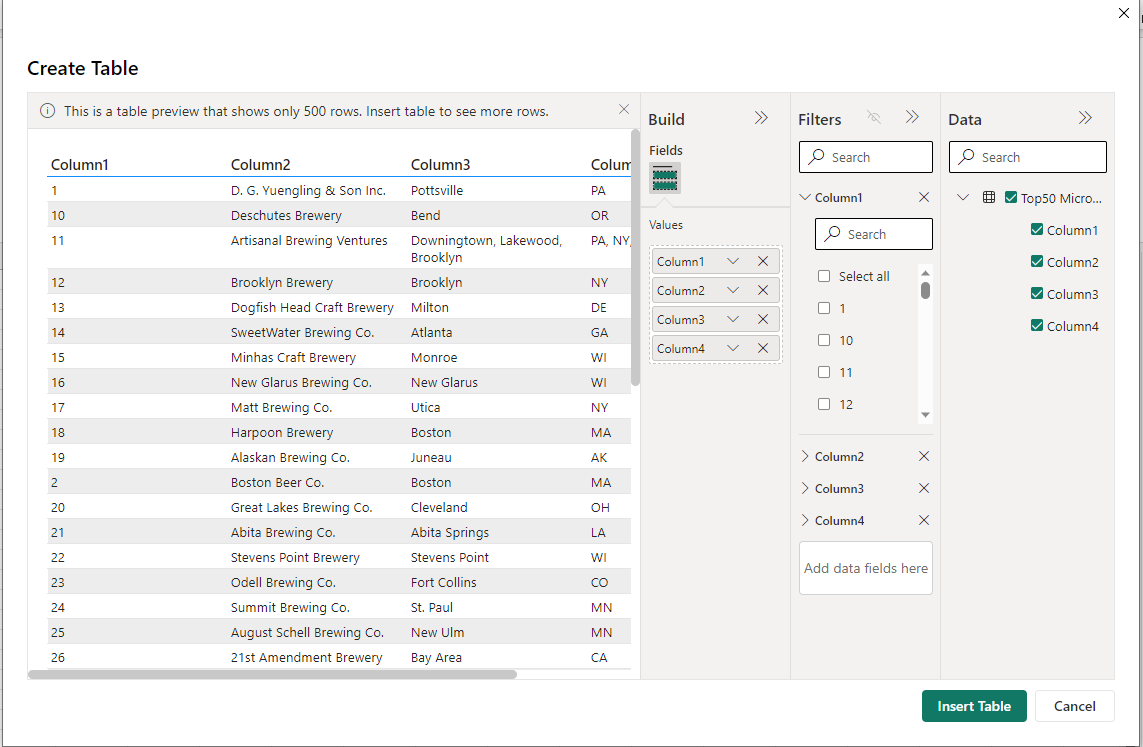This screenshot has height=747, width=1143.
Task: Check filter value 1
Action: tap(824, 308)
